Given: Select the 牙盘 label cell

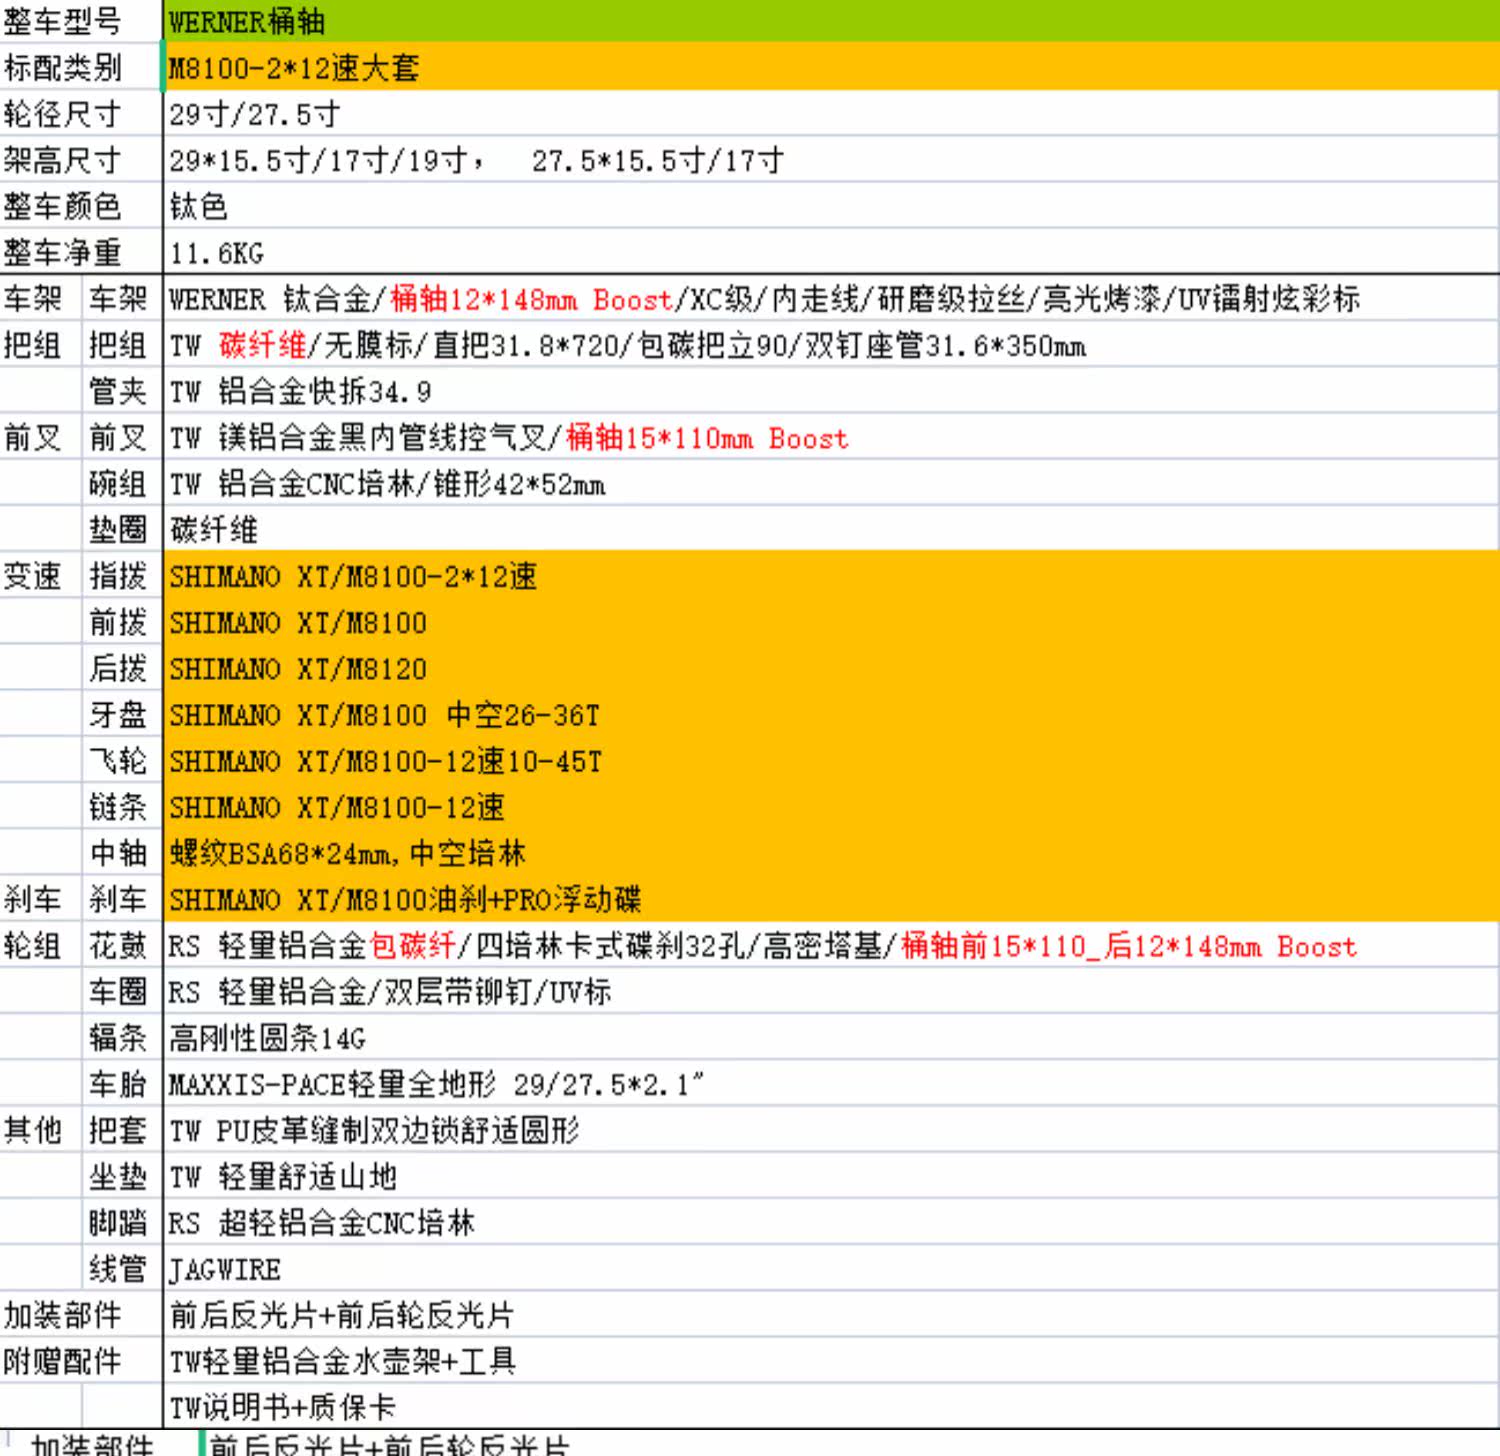Looking at the screenshot, I should click(x=121, y=714).
